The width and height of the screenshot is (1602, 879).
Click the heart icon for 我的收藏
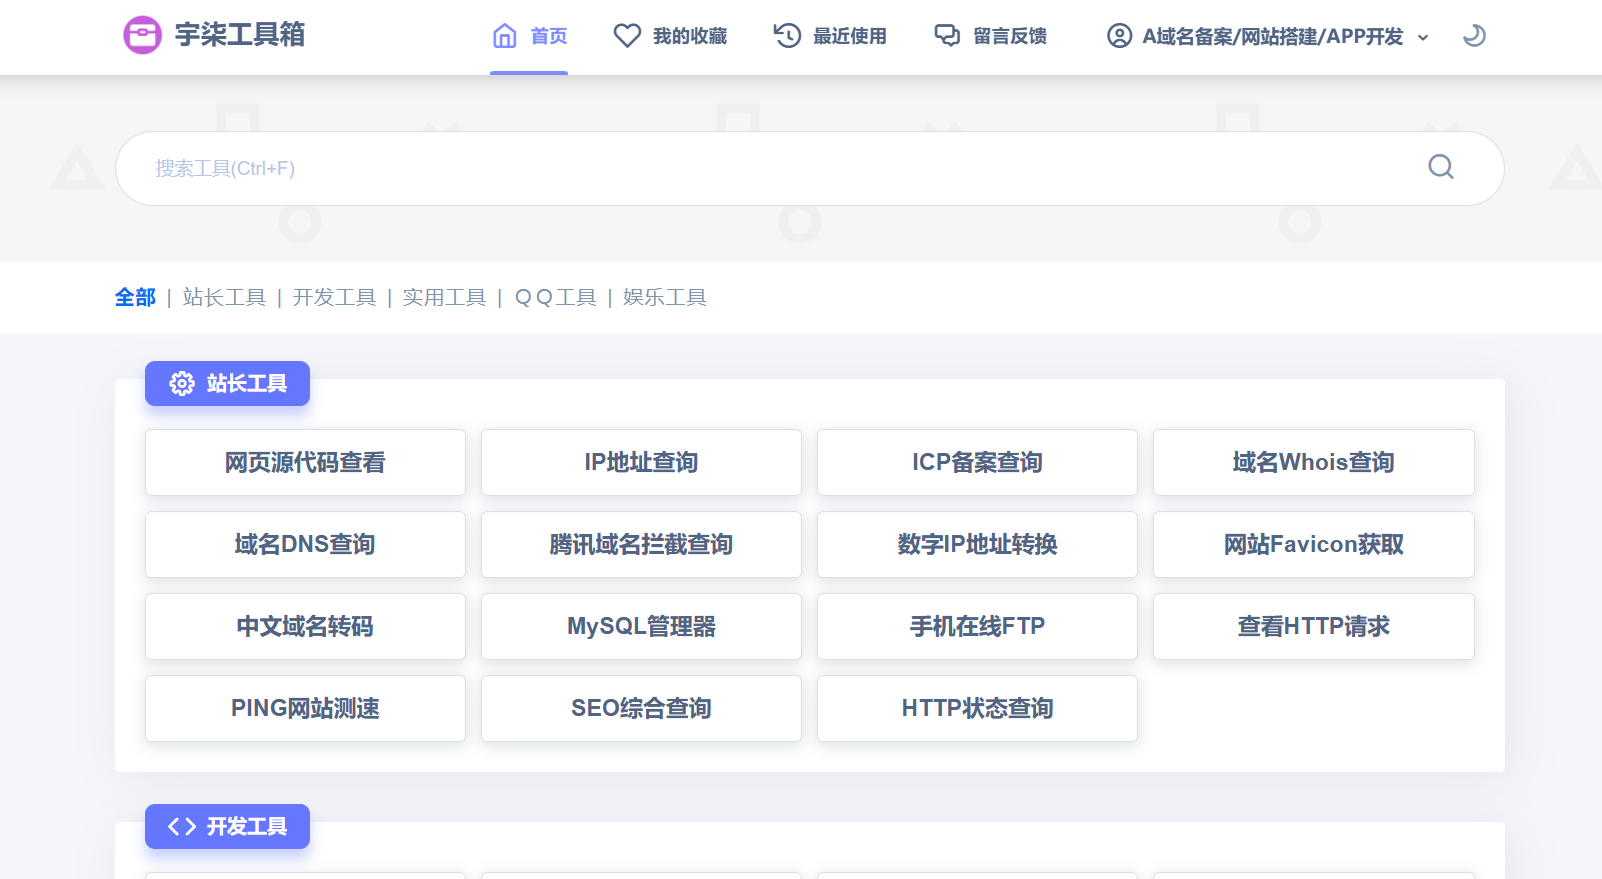(627, 36)
